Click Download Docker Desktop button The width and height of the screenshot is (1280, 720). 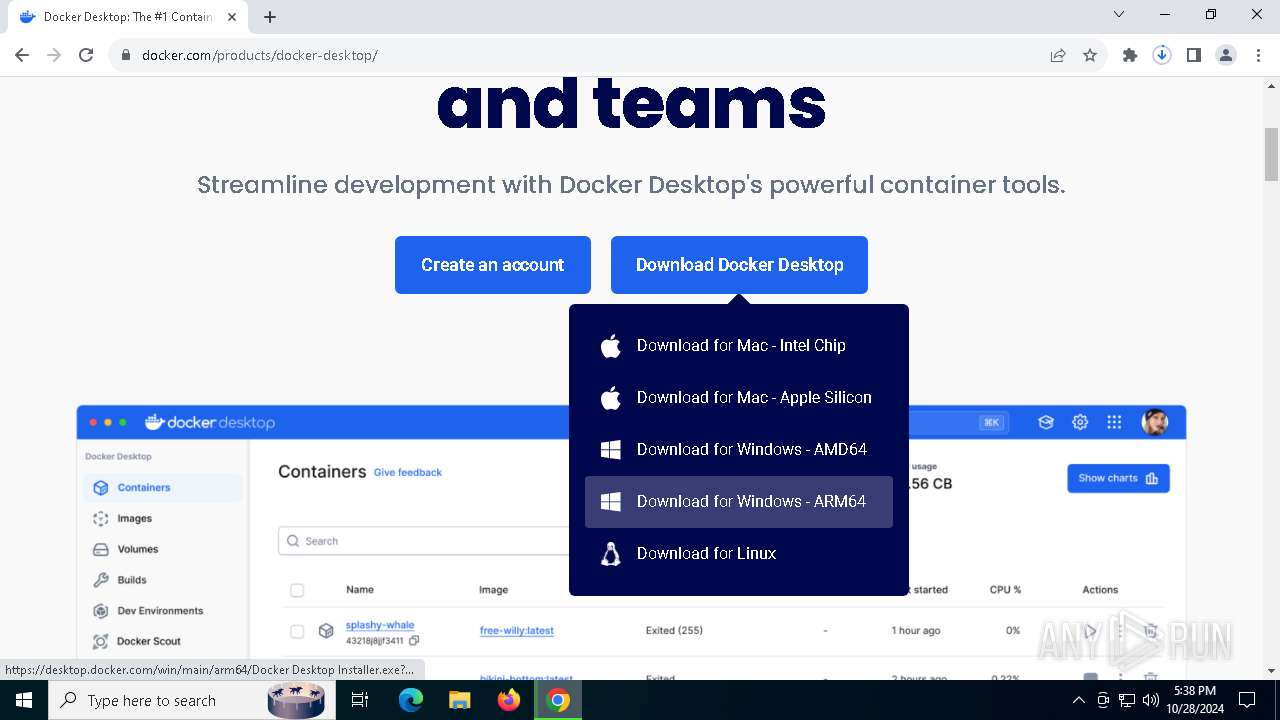739,265
